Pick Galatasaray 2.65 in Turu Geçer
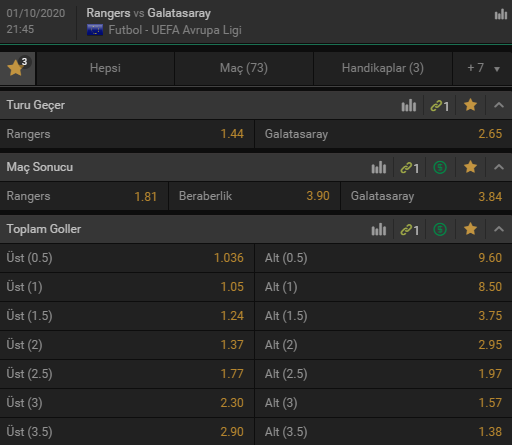This screenshot has height=445, width=512. pyautogui.click(x=383, y=134)
